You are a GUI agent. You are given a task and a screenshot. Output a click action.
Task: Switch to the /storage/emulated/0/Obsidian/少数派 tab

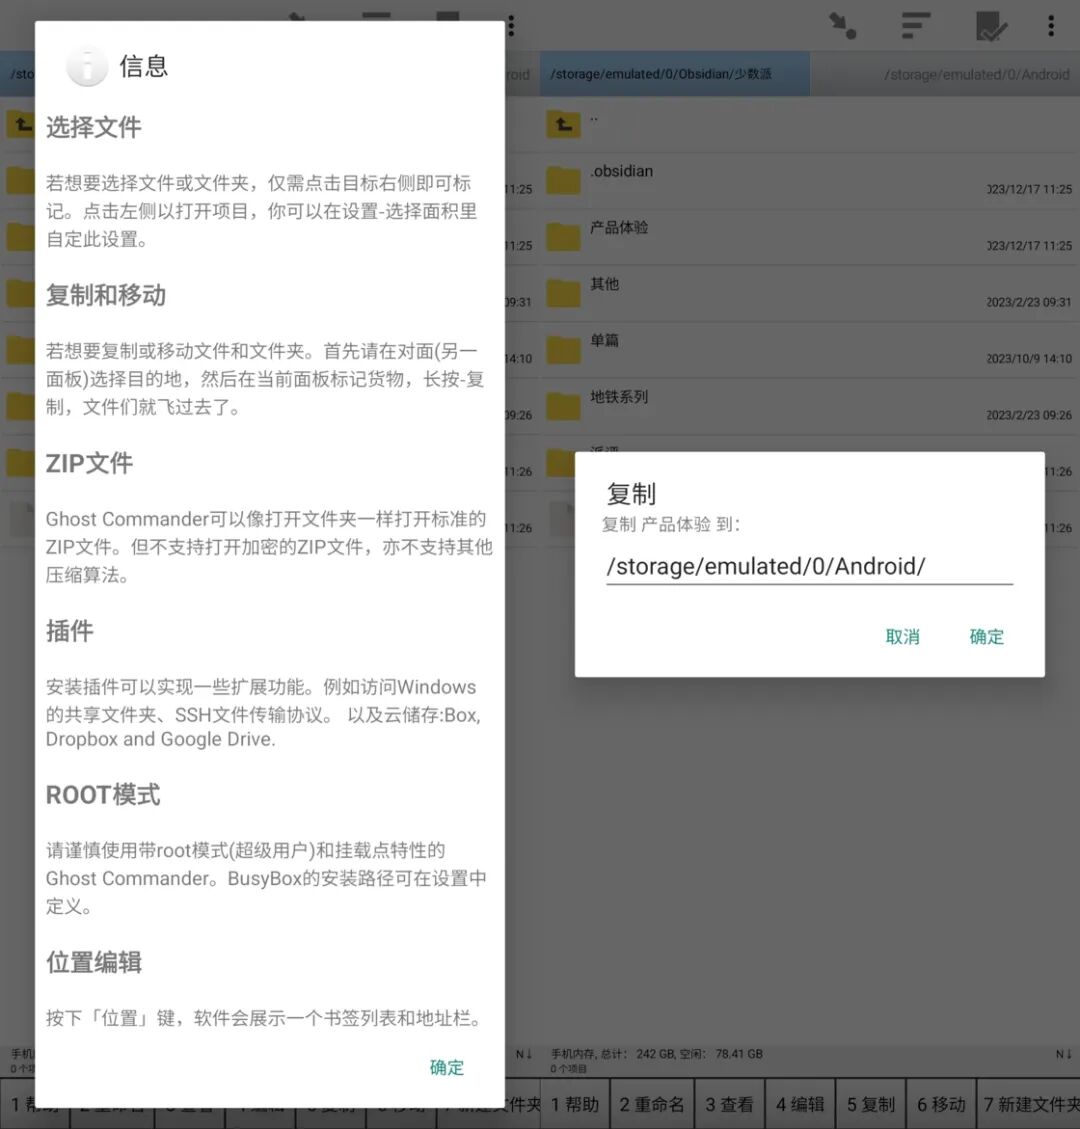coord(675,73)
